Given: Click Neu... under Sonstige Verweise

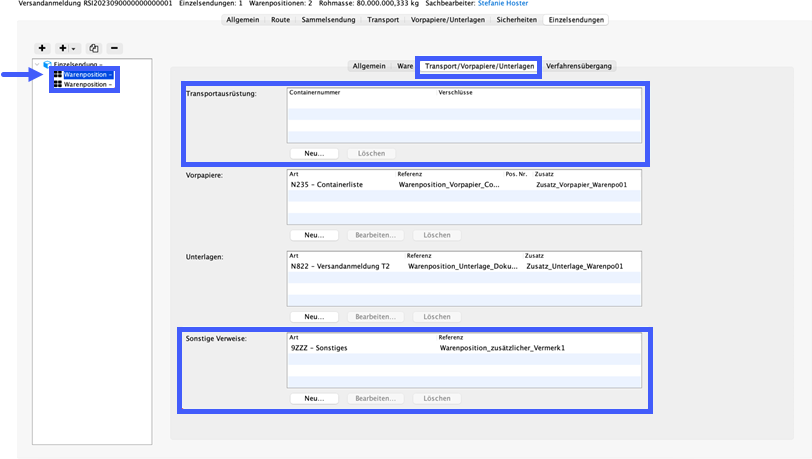Looking at the screenshot, I should (x=314, y=398).
